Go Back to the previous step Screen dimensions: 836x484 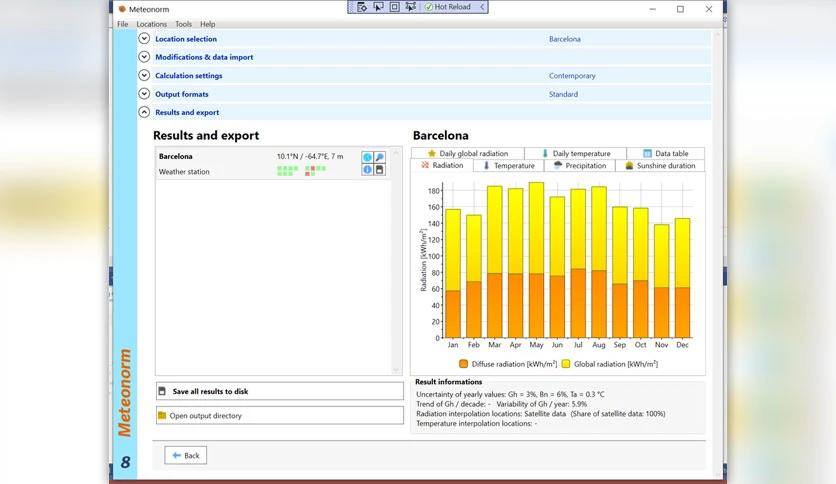(186, 455)
